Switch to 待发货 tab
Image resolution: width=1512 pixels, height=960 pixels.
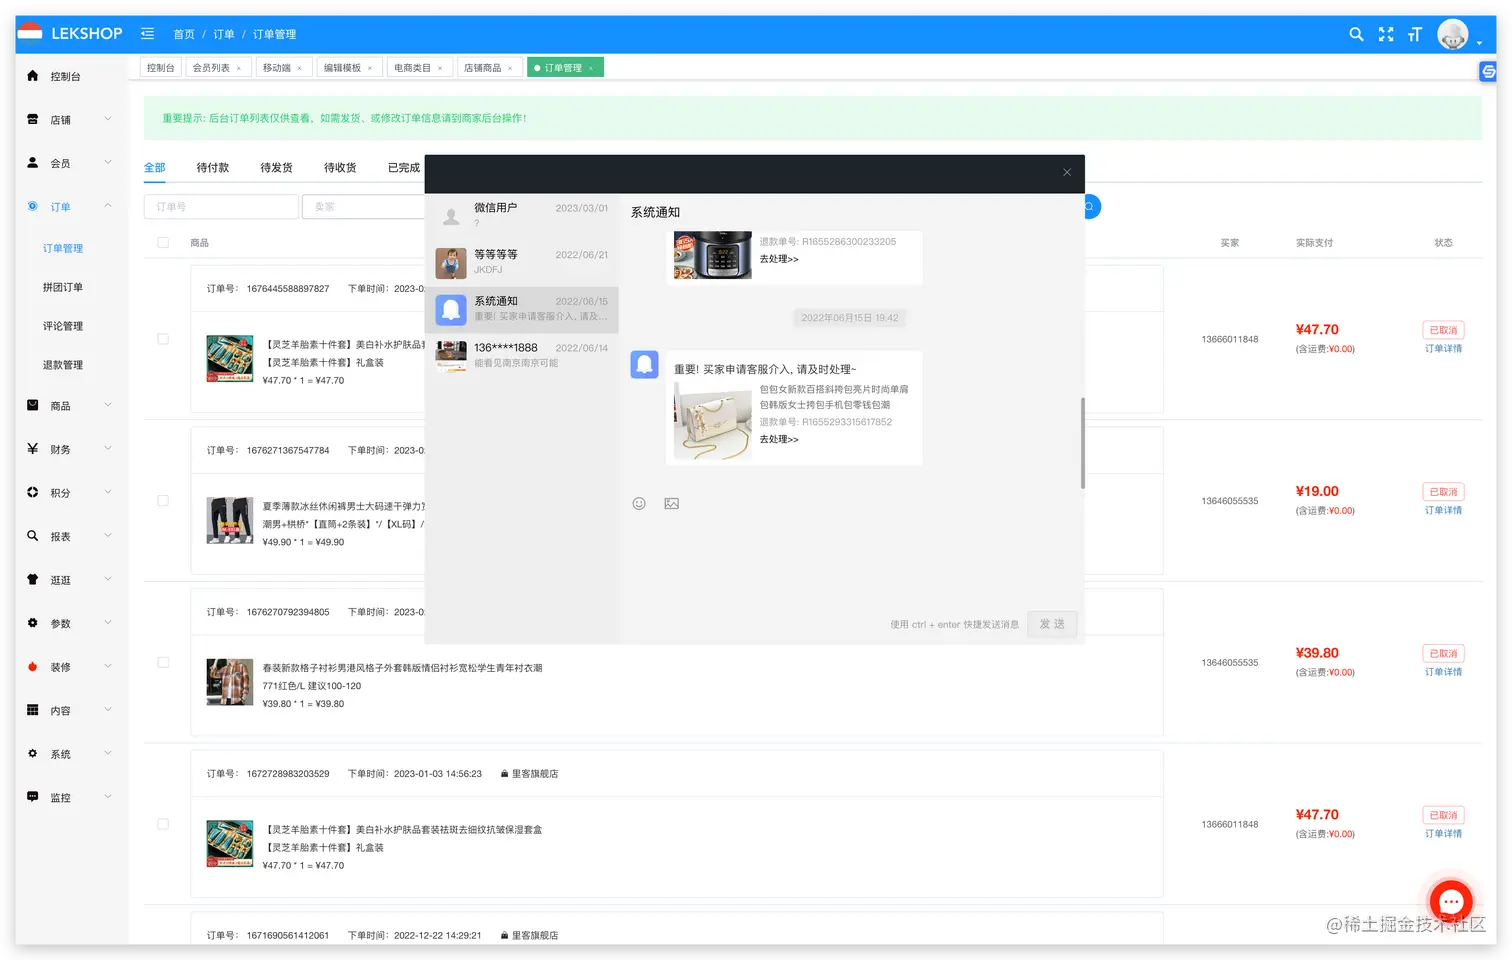point(277,167)
